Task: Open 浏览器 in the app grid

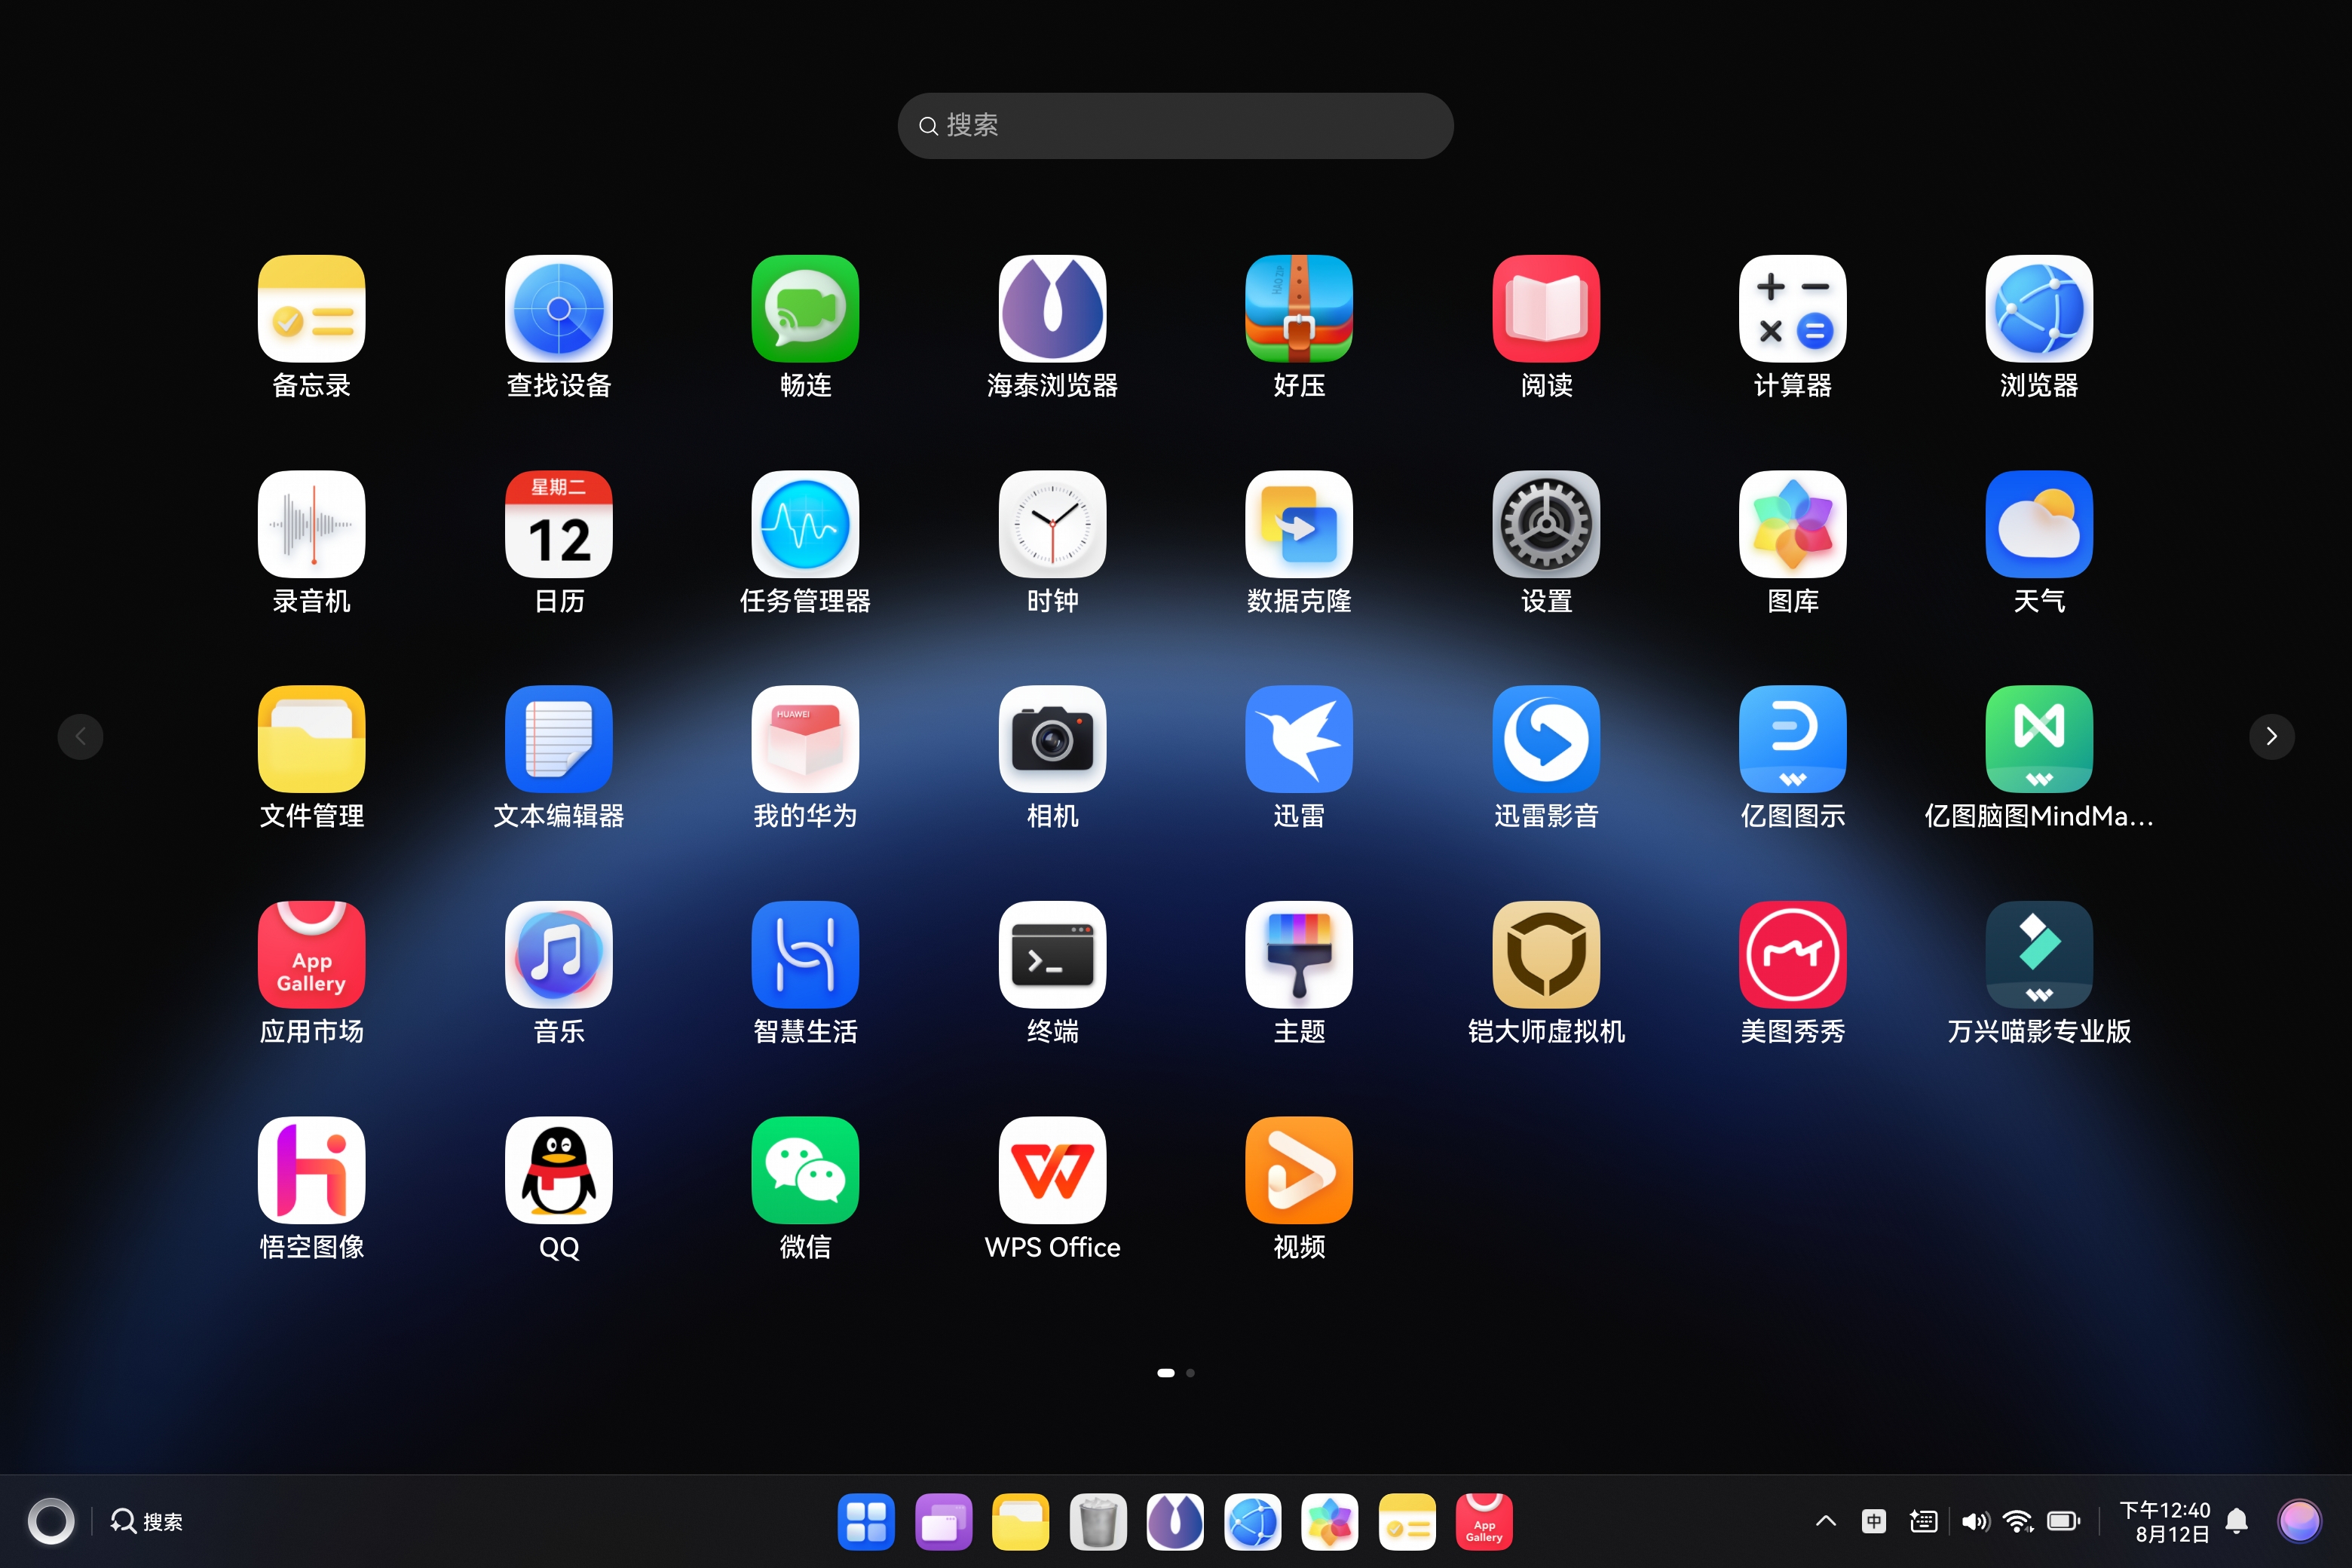Action: 2039,308
